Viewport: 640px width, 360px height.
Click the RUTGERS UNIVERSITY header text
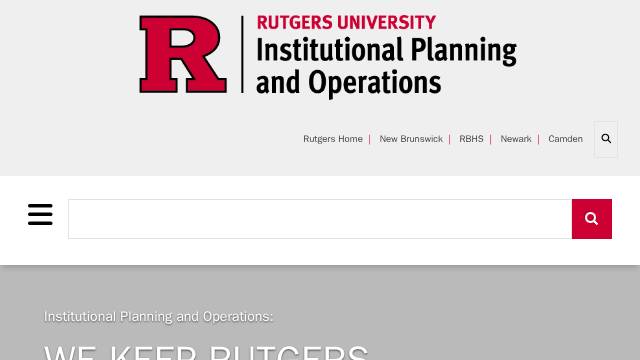pos(346,22)
